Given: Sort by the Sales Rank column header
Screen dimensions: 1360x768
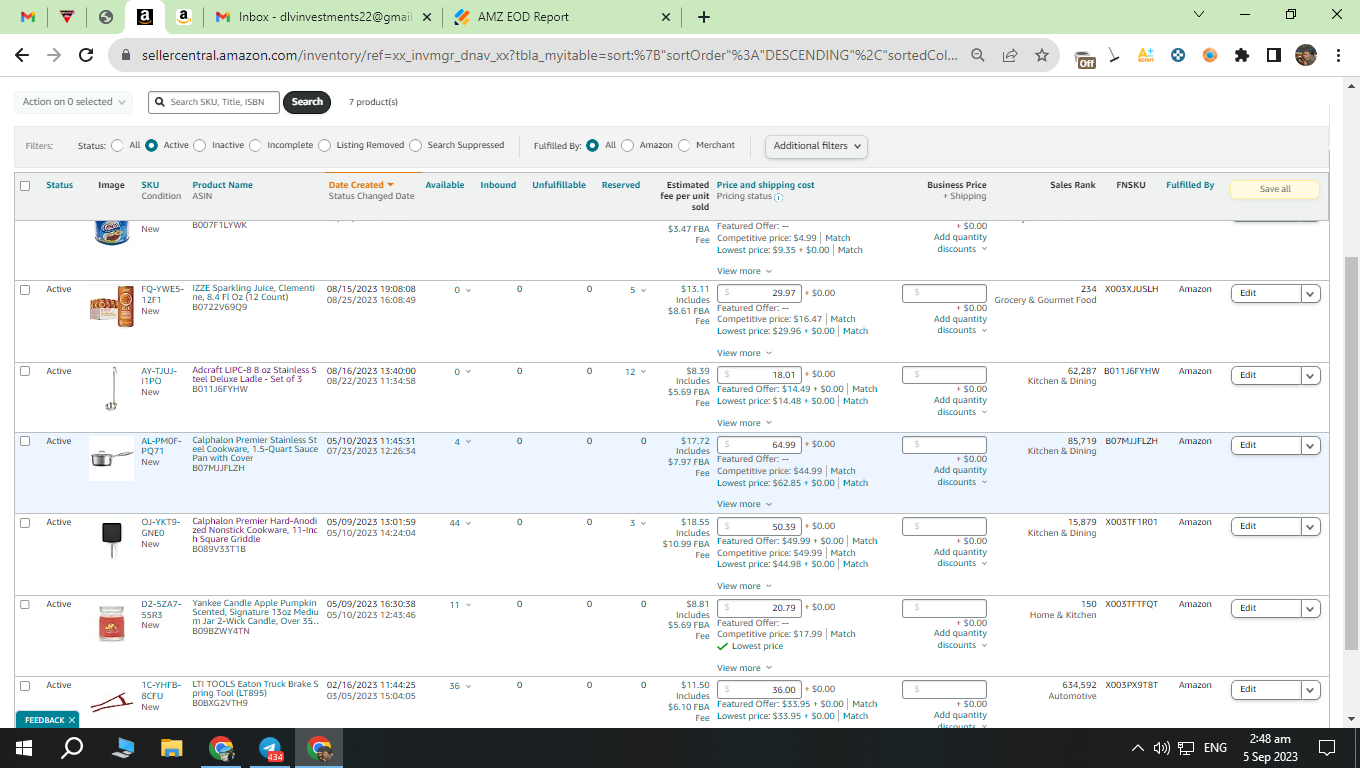Looking at the screenshot, I should pos(1073,185).
